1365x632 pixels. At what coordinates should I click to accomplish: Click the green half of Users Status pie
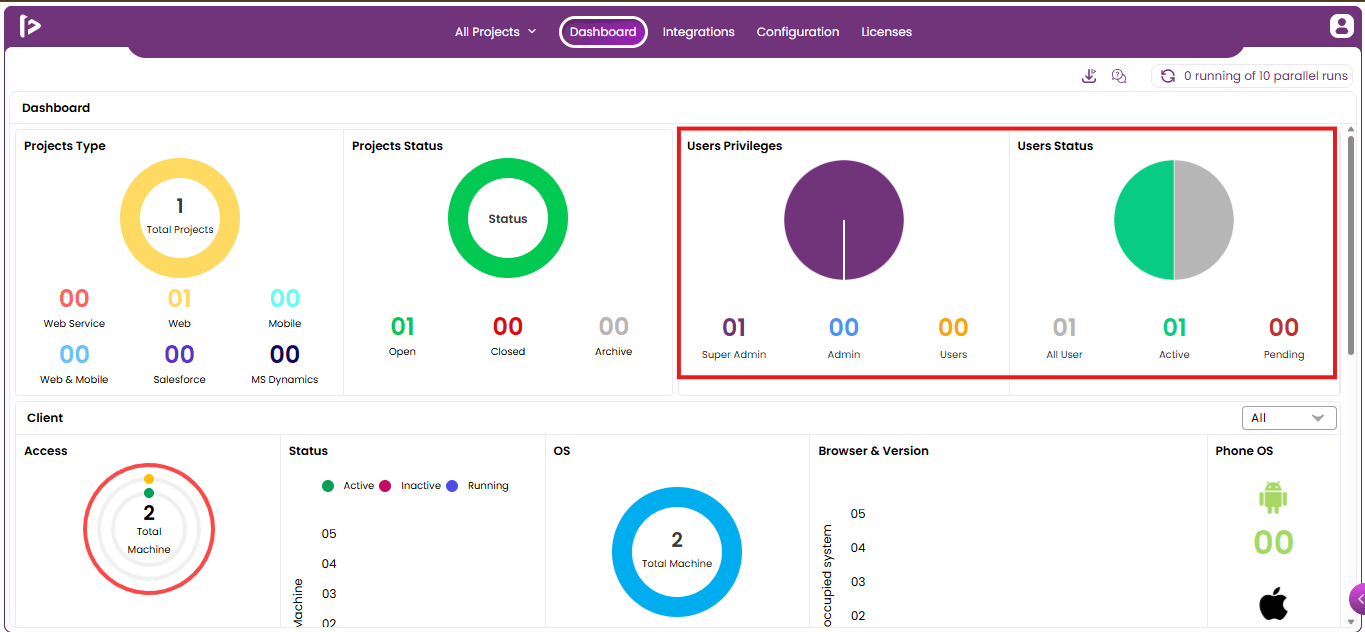(x=1144, y=220)
